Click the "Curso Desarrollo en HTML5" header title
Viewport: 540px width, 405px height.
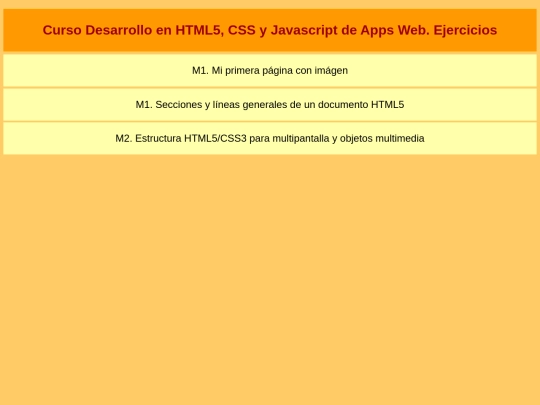pos(270,30)
